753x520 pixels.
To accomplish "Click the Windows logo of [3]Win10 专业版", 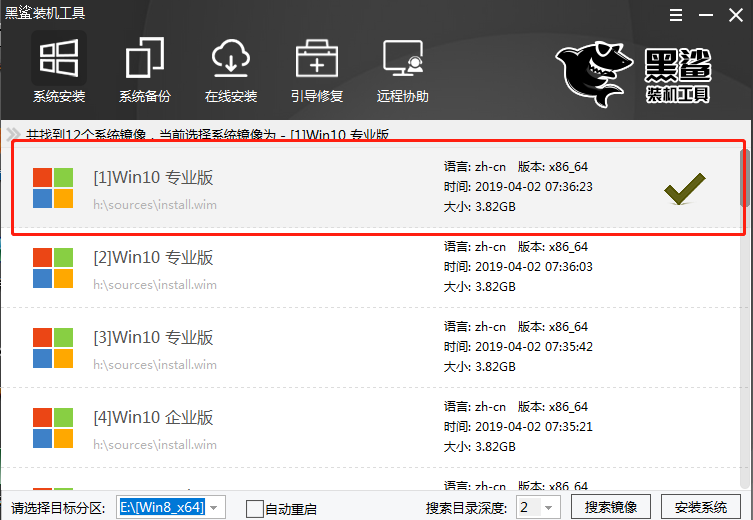I will click(x=53, y=348).
